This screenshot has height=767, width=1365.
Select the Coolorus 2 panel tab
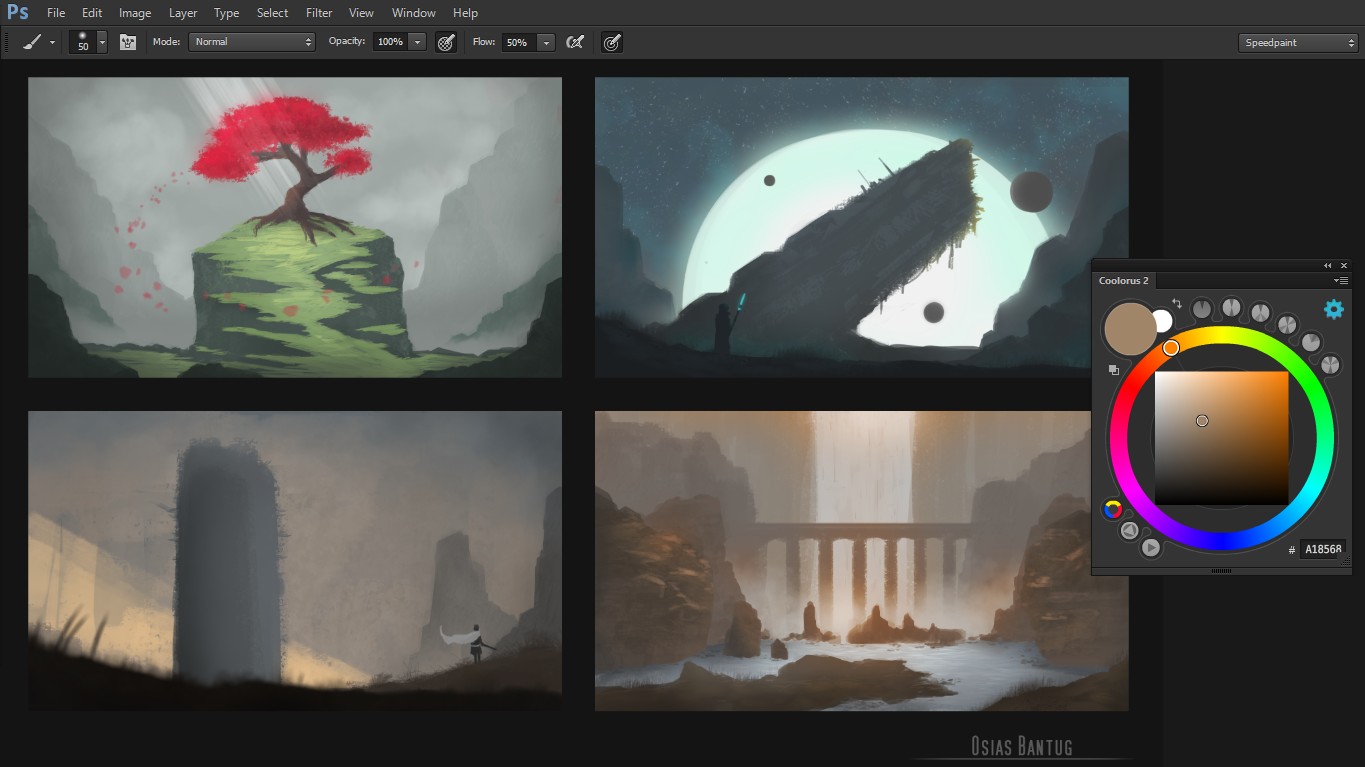click(1124, 281)
